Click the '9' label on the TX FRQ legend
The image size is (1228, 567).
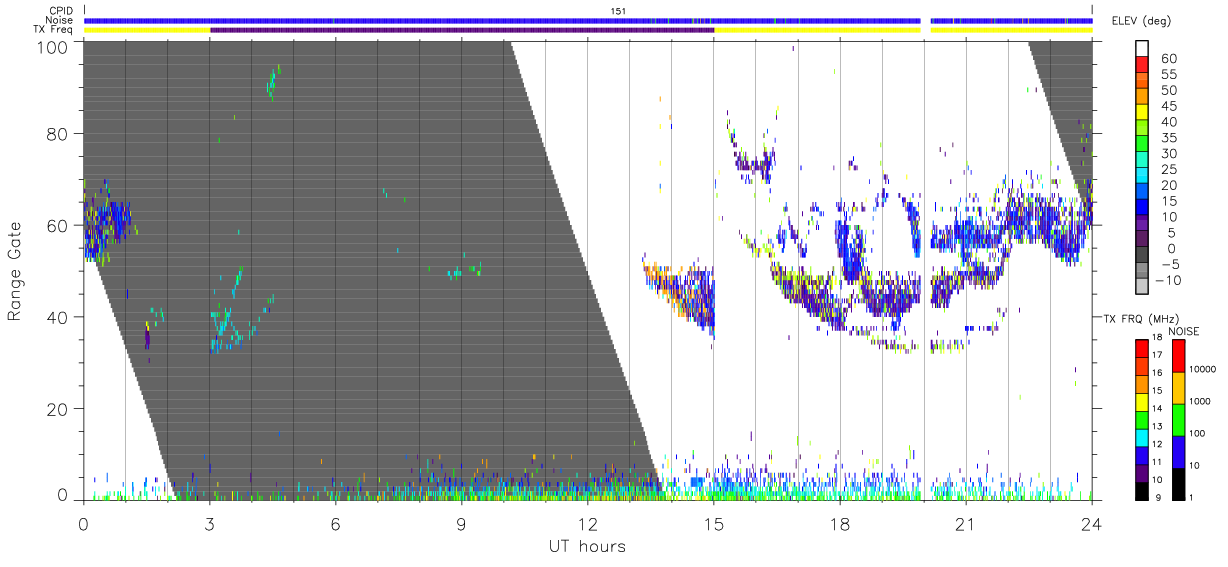click(x=1159, y=497)
